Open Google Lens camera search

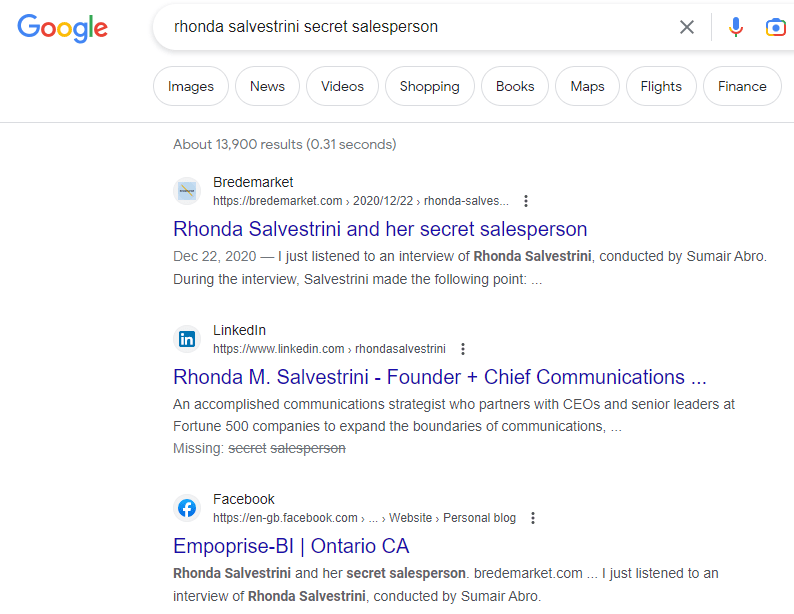pyautogui.click(x=775, y=27)
